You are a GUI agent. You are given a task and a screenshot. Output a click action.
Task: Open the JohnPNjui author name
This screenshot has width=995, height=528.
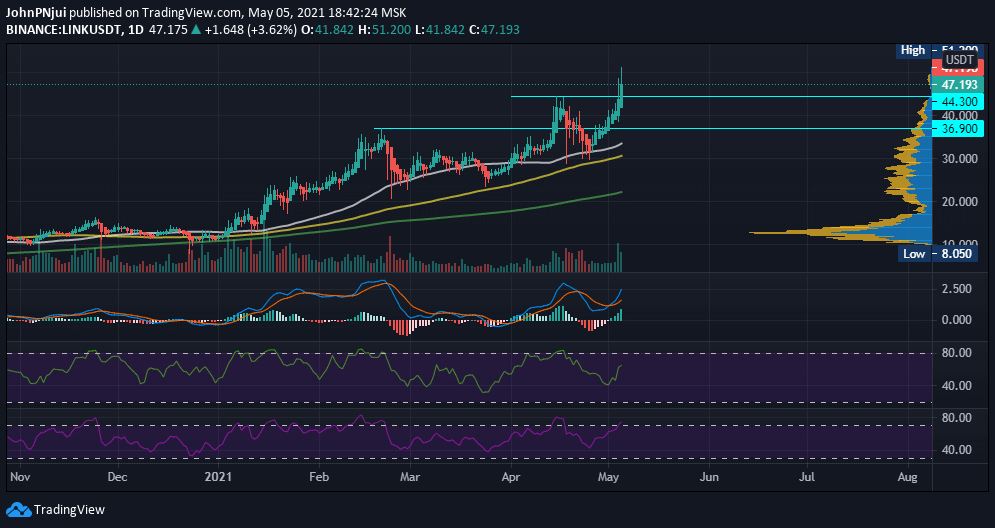(36, 13)
